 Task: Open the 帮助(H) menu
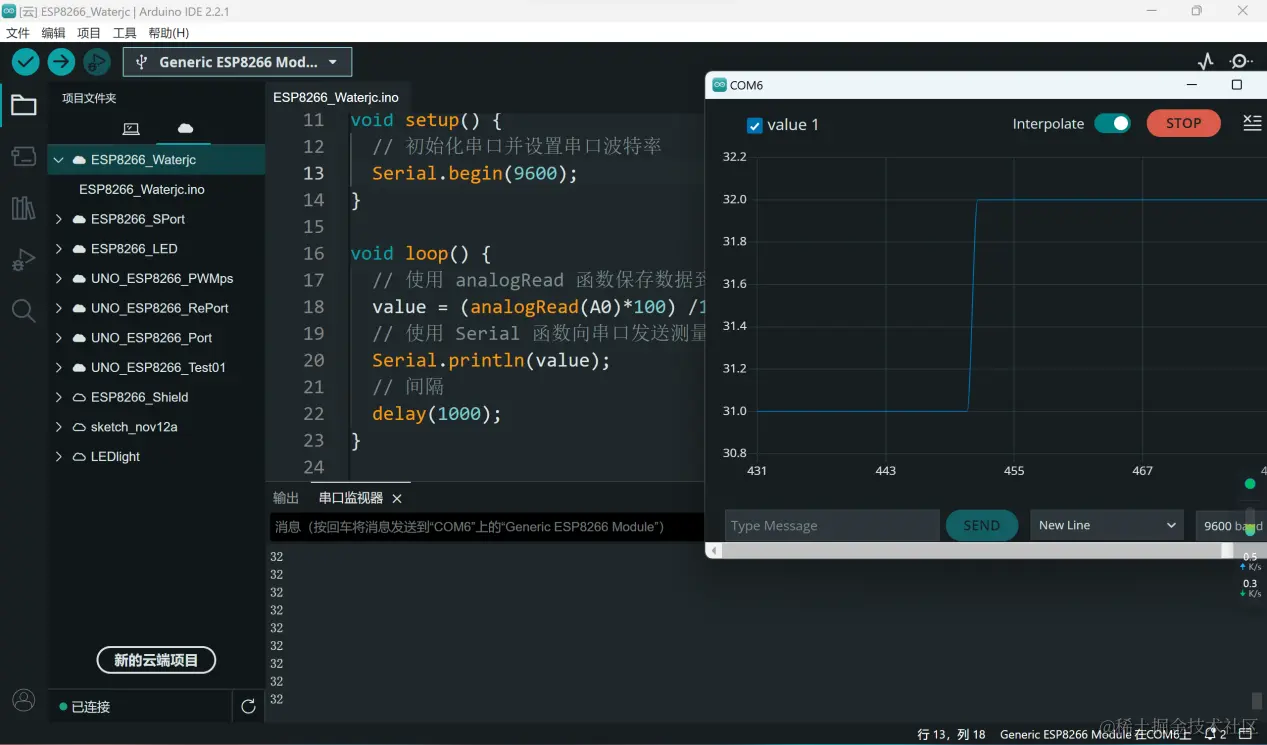169,33
